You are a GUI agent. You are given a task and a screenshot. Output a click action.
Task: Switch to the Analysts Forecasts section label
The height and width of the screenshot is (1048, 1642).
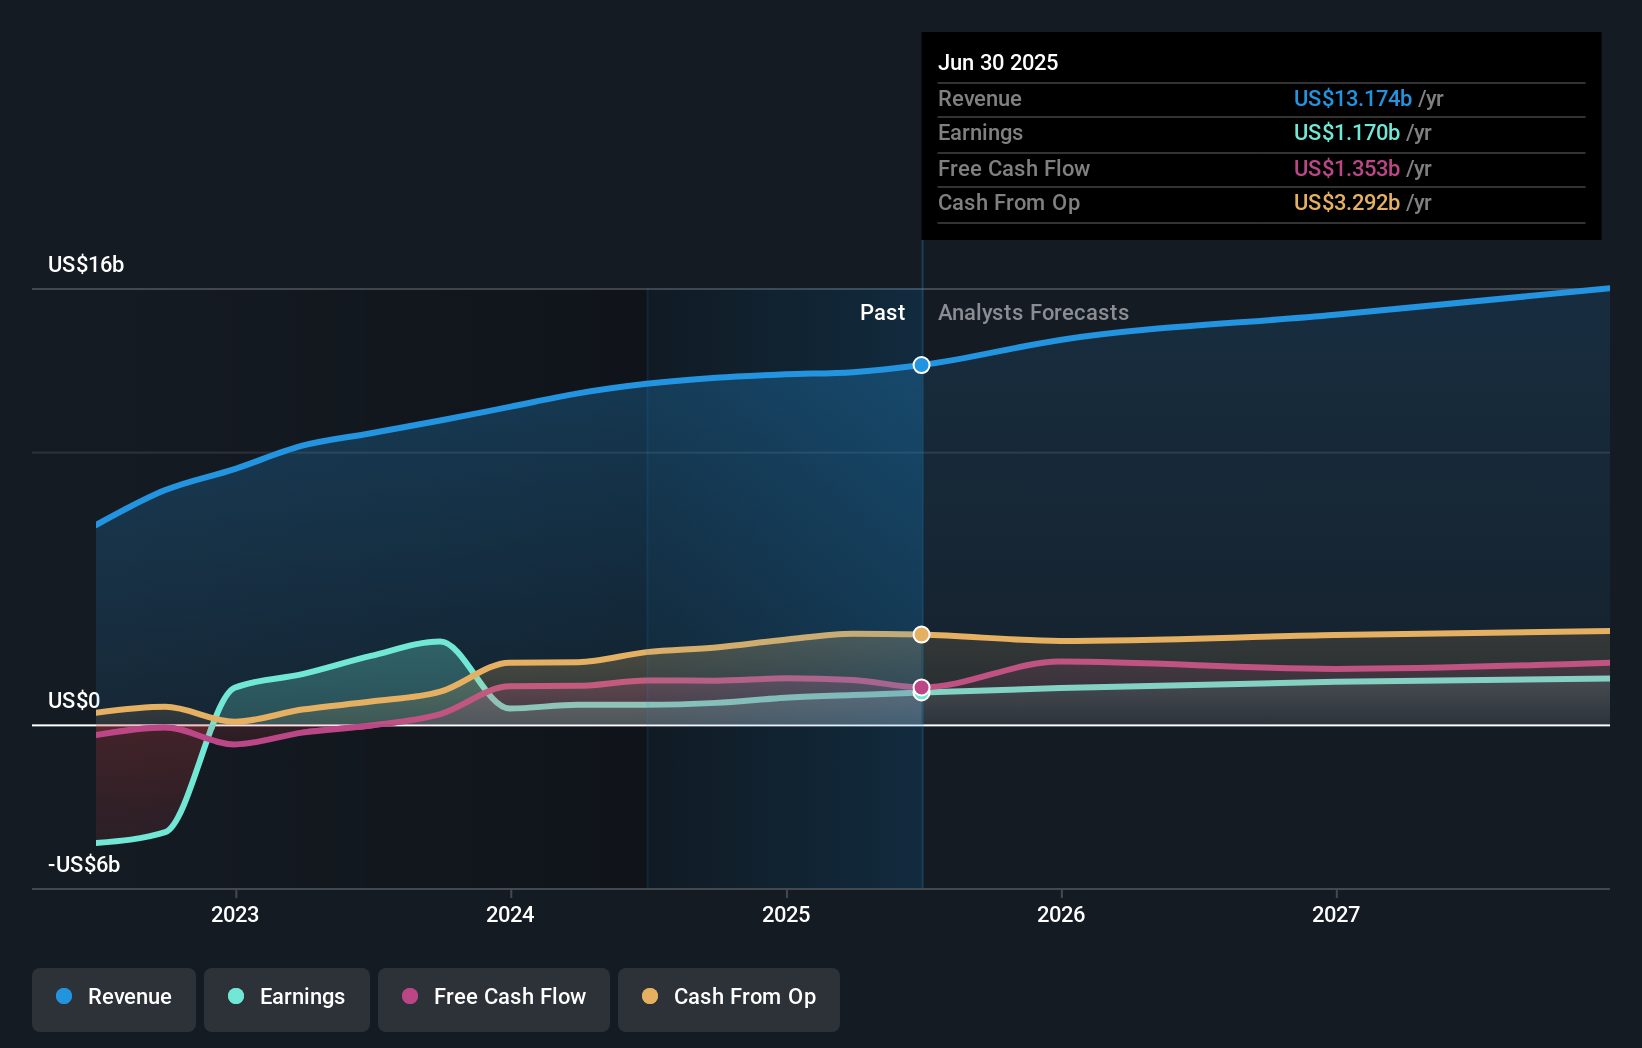point(1033,312)
